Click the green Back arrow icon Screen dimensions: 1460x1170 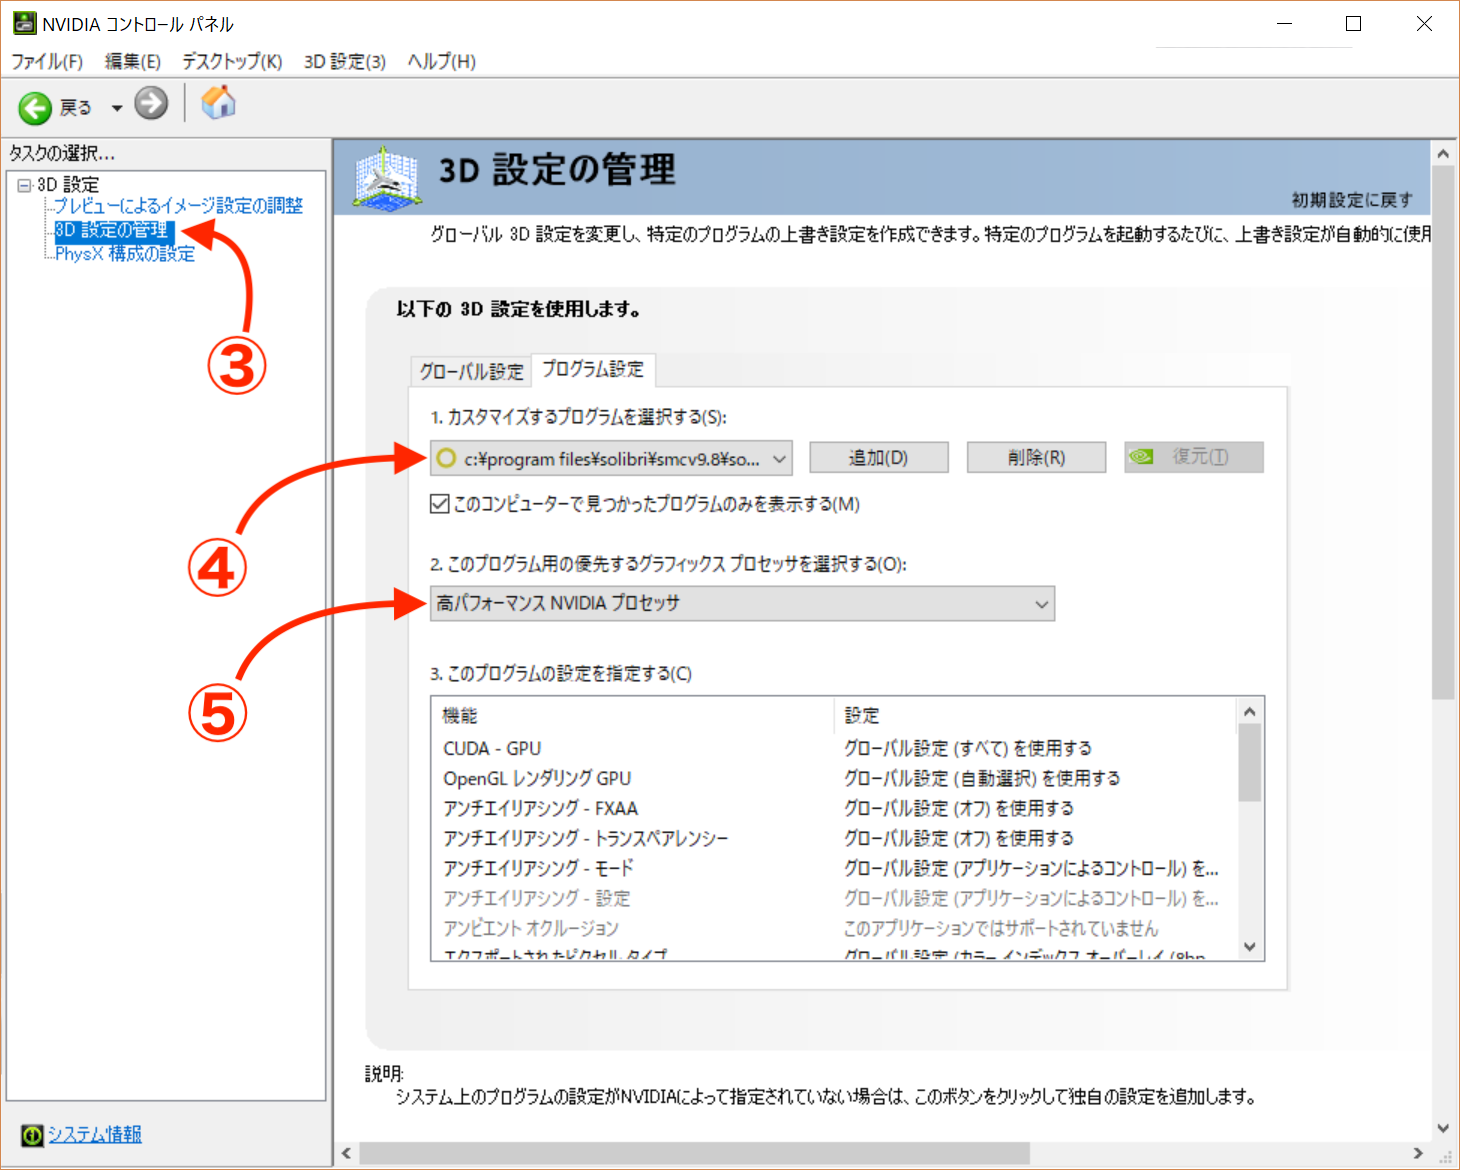tap(35, 107)
